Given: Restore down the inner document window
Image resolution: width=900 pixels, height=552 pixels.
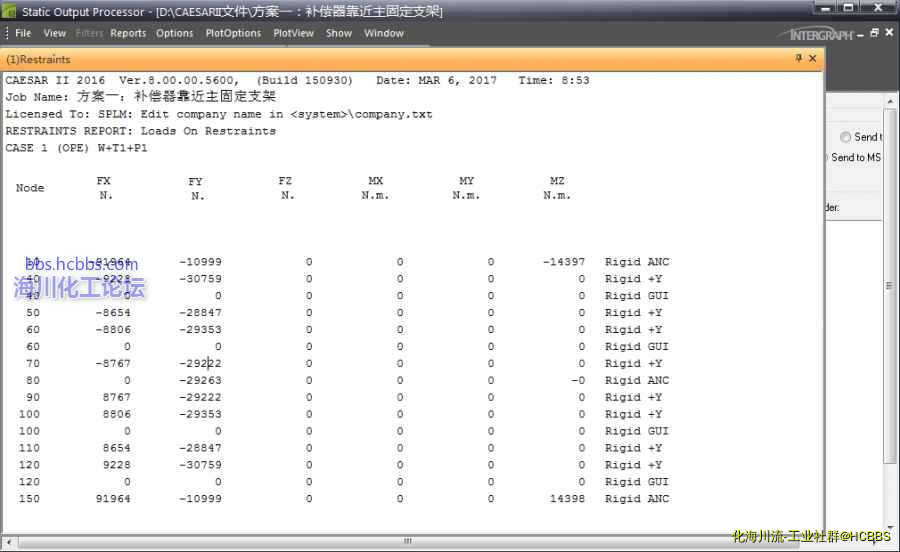Looking at the screenshot, I should [x=874, y=33].
